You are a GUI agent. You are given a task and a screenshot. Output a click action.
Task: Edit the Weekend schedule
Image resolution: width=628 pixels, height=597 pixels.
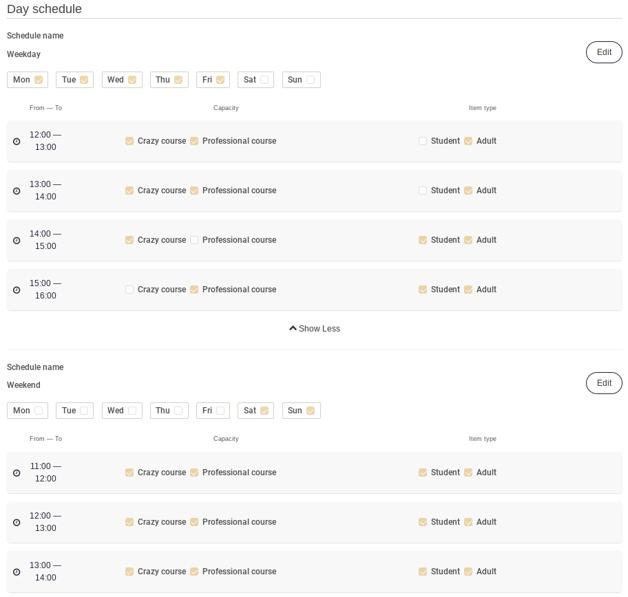click(603, 383)
